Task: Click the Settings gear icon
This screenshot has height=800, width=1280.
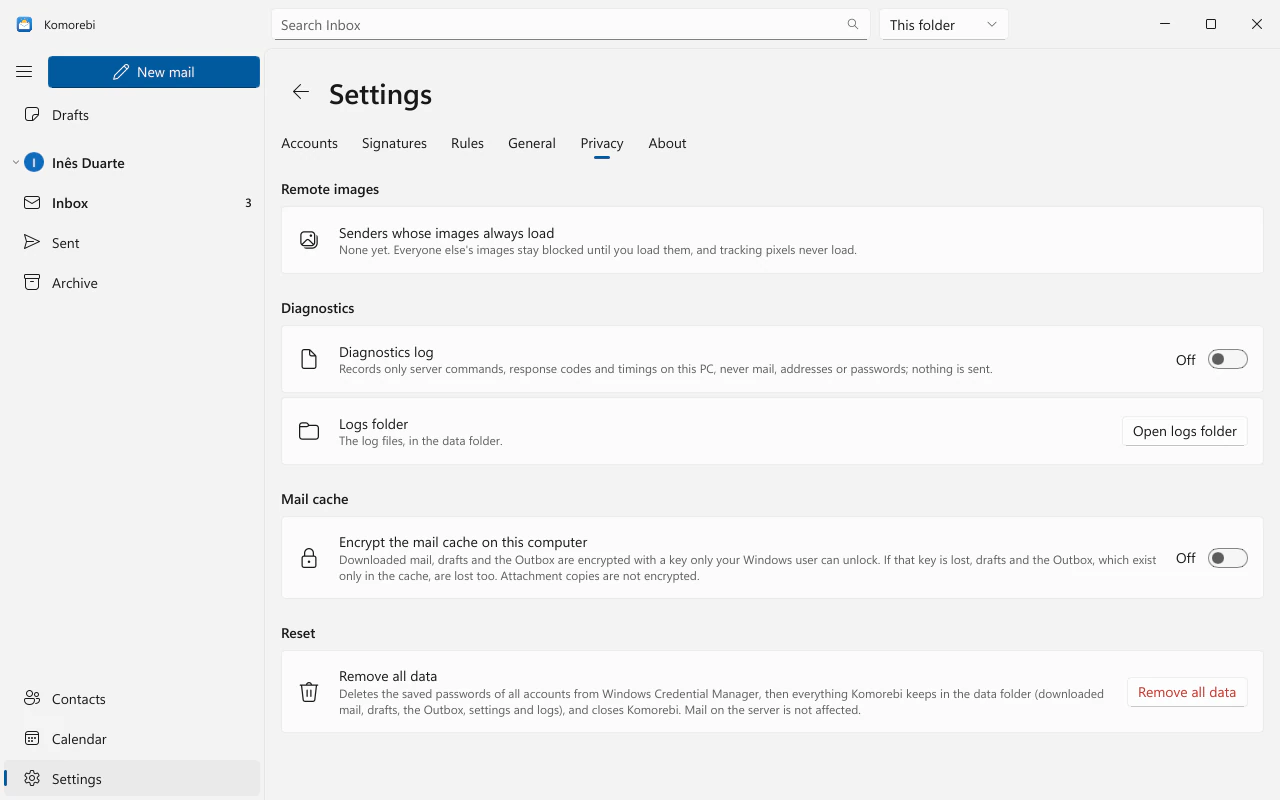Action: (32, 779)
